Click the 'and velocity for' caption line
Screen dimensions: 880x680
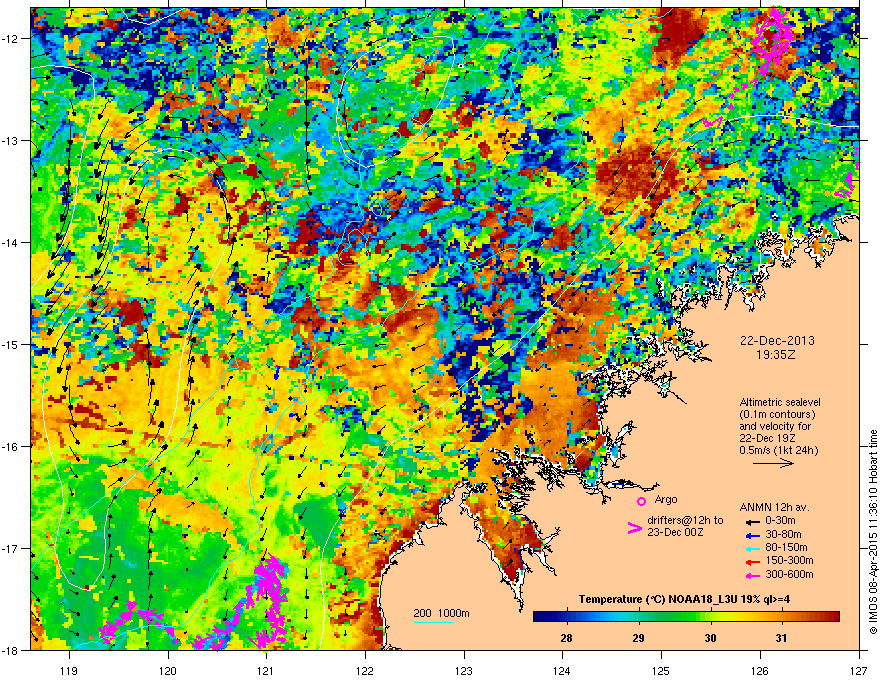(x=775, y=426)
